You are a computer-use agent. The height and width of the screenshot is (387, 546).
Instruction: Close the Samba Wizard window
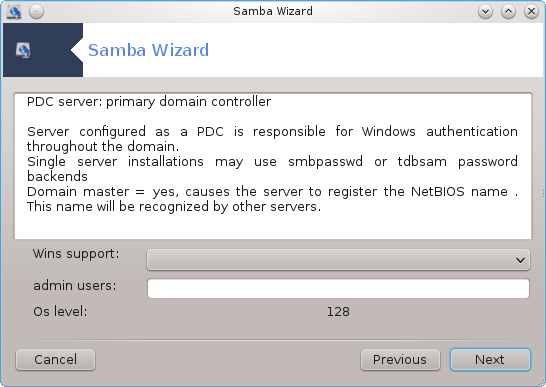[531, 11]
